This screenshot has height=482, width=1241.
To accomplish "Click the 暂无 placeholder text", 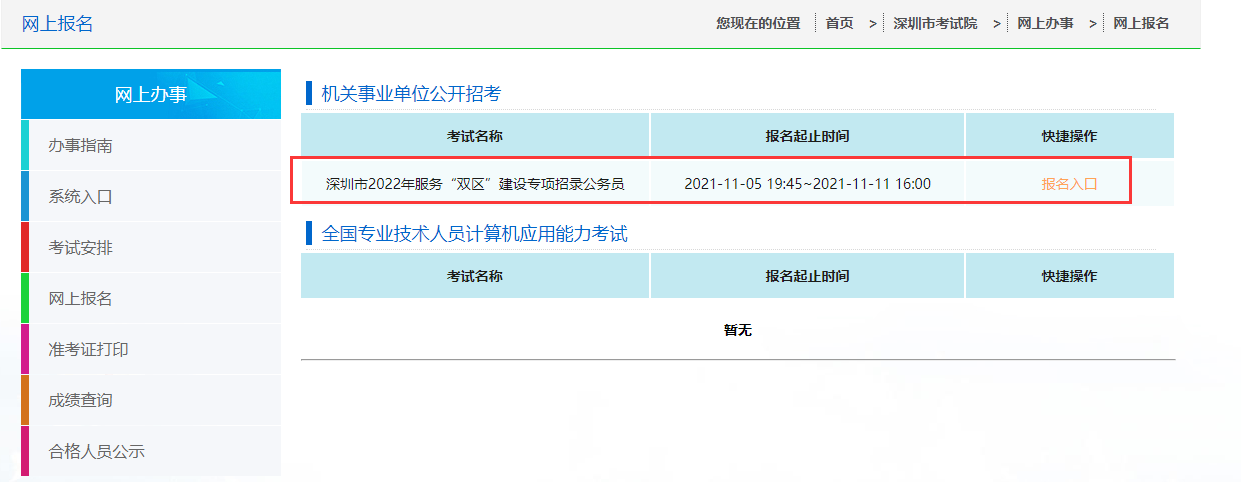I will tap(737, 330).
